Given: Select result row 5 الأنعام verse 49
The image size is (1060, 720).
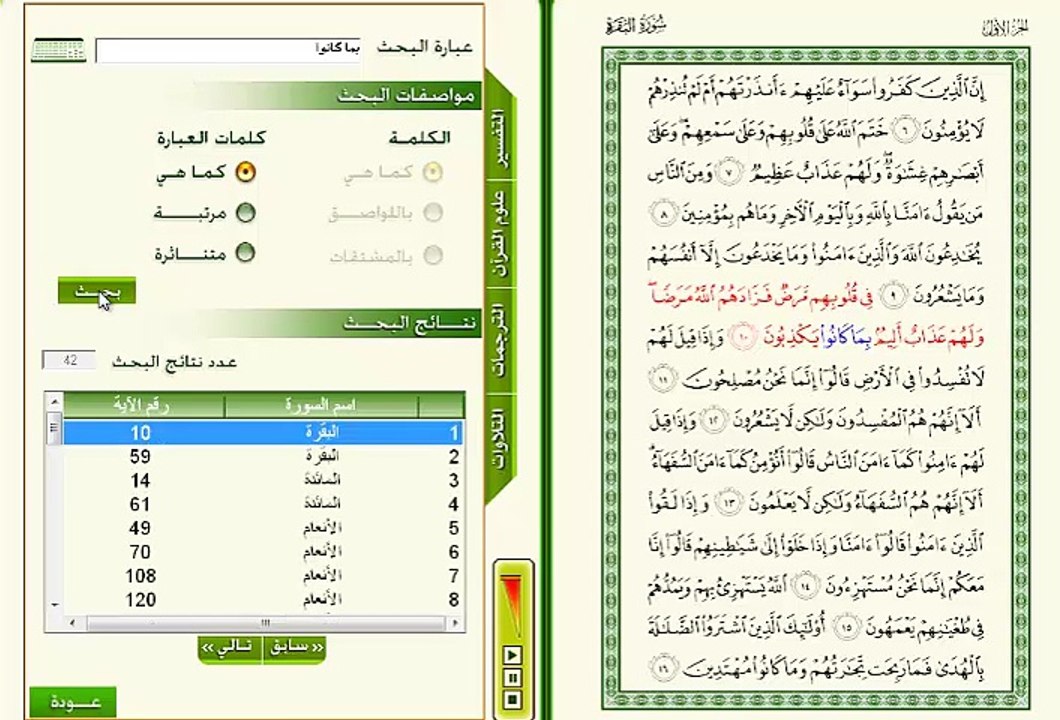Looking at the screenshot, I should (264, 528).
